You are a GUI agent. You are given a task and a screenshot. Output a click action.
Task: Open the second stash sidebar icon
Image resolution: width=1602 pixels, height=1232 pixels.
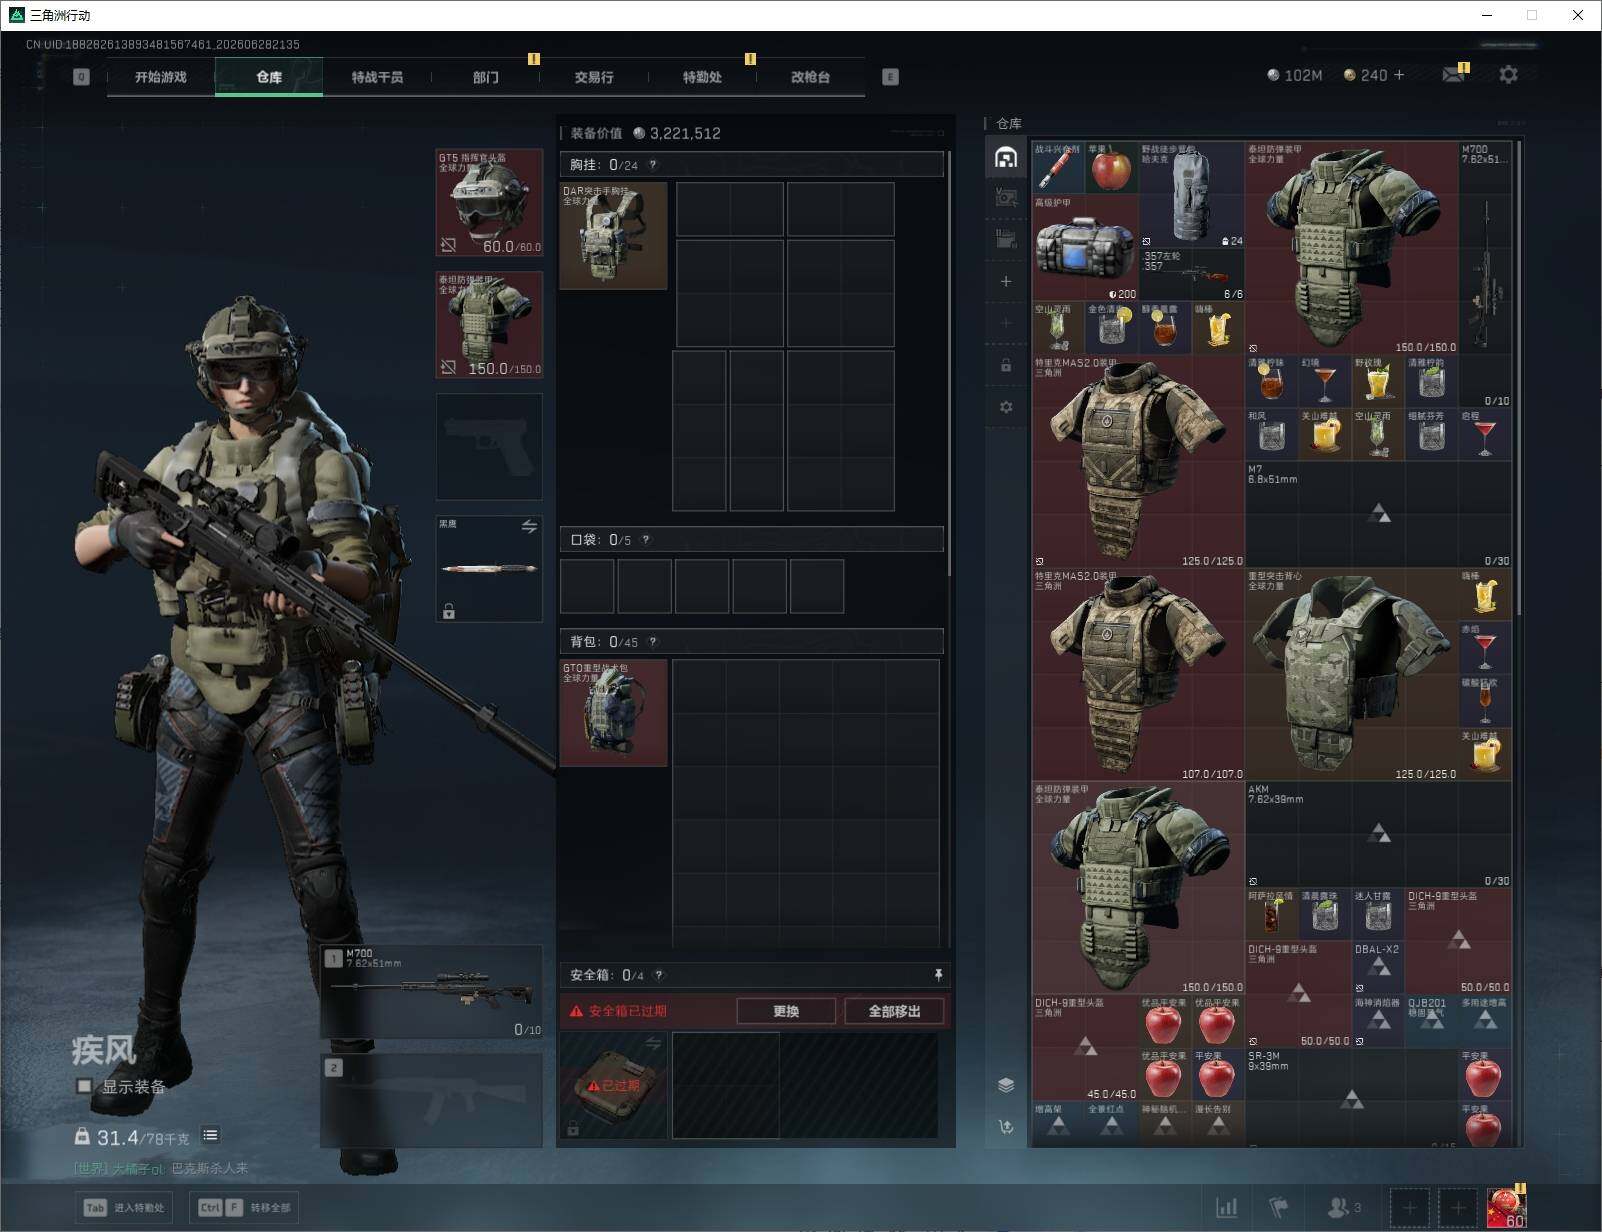pyautogui.click(x=1006, y=198)
